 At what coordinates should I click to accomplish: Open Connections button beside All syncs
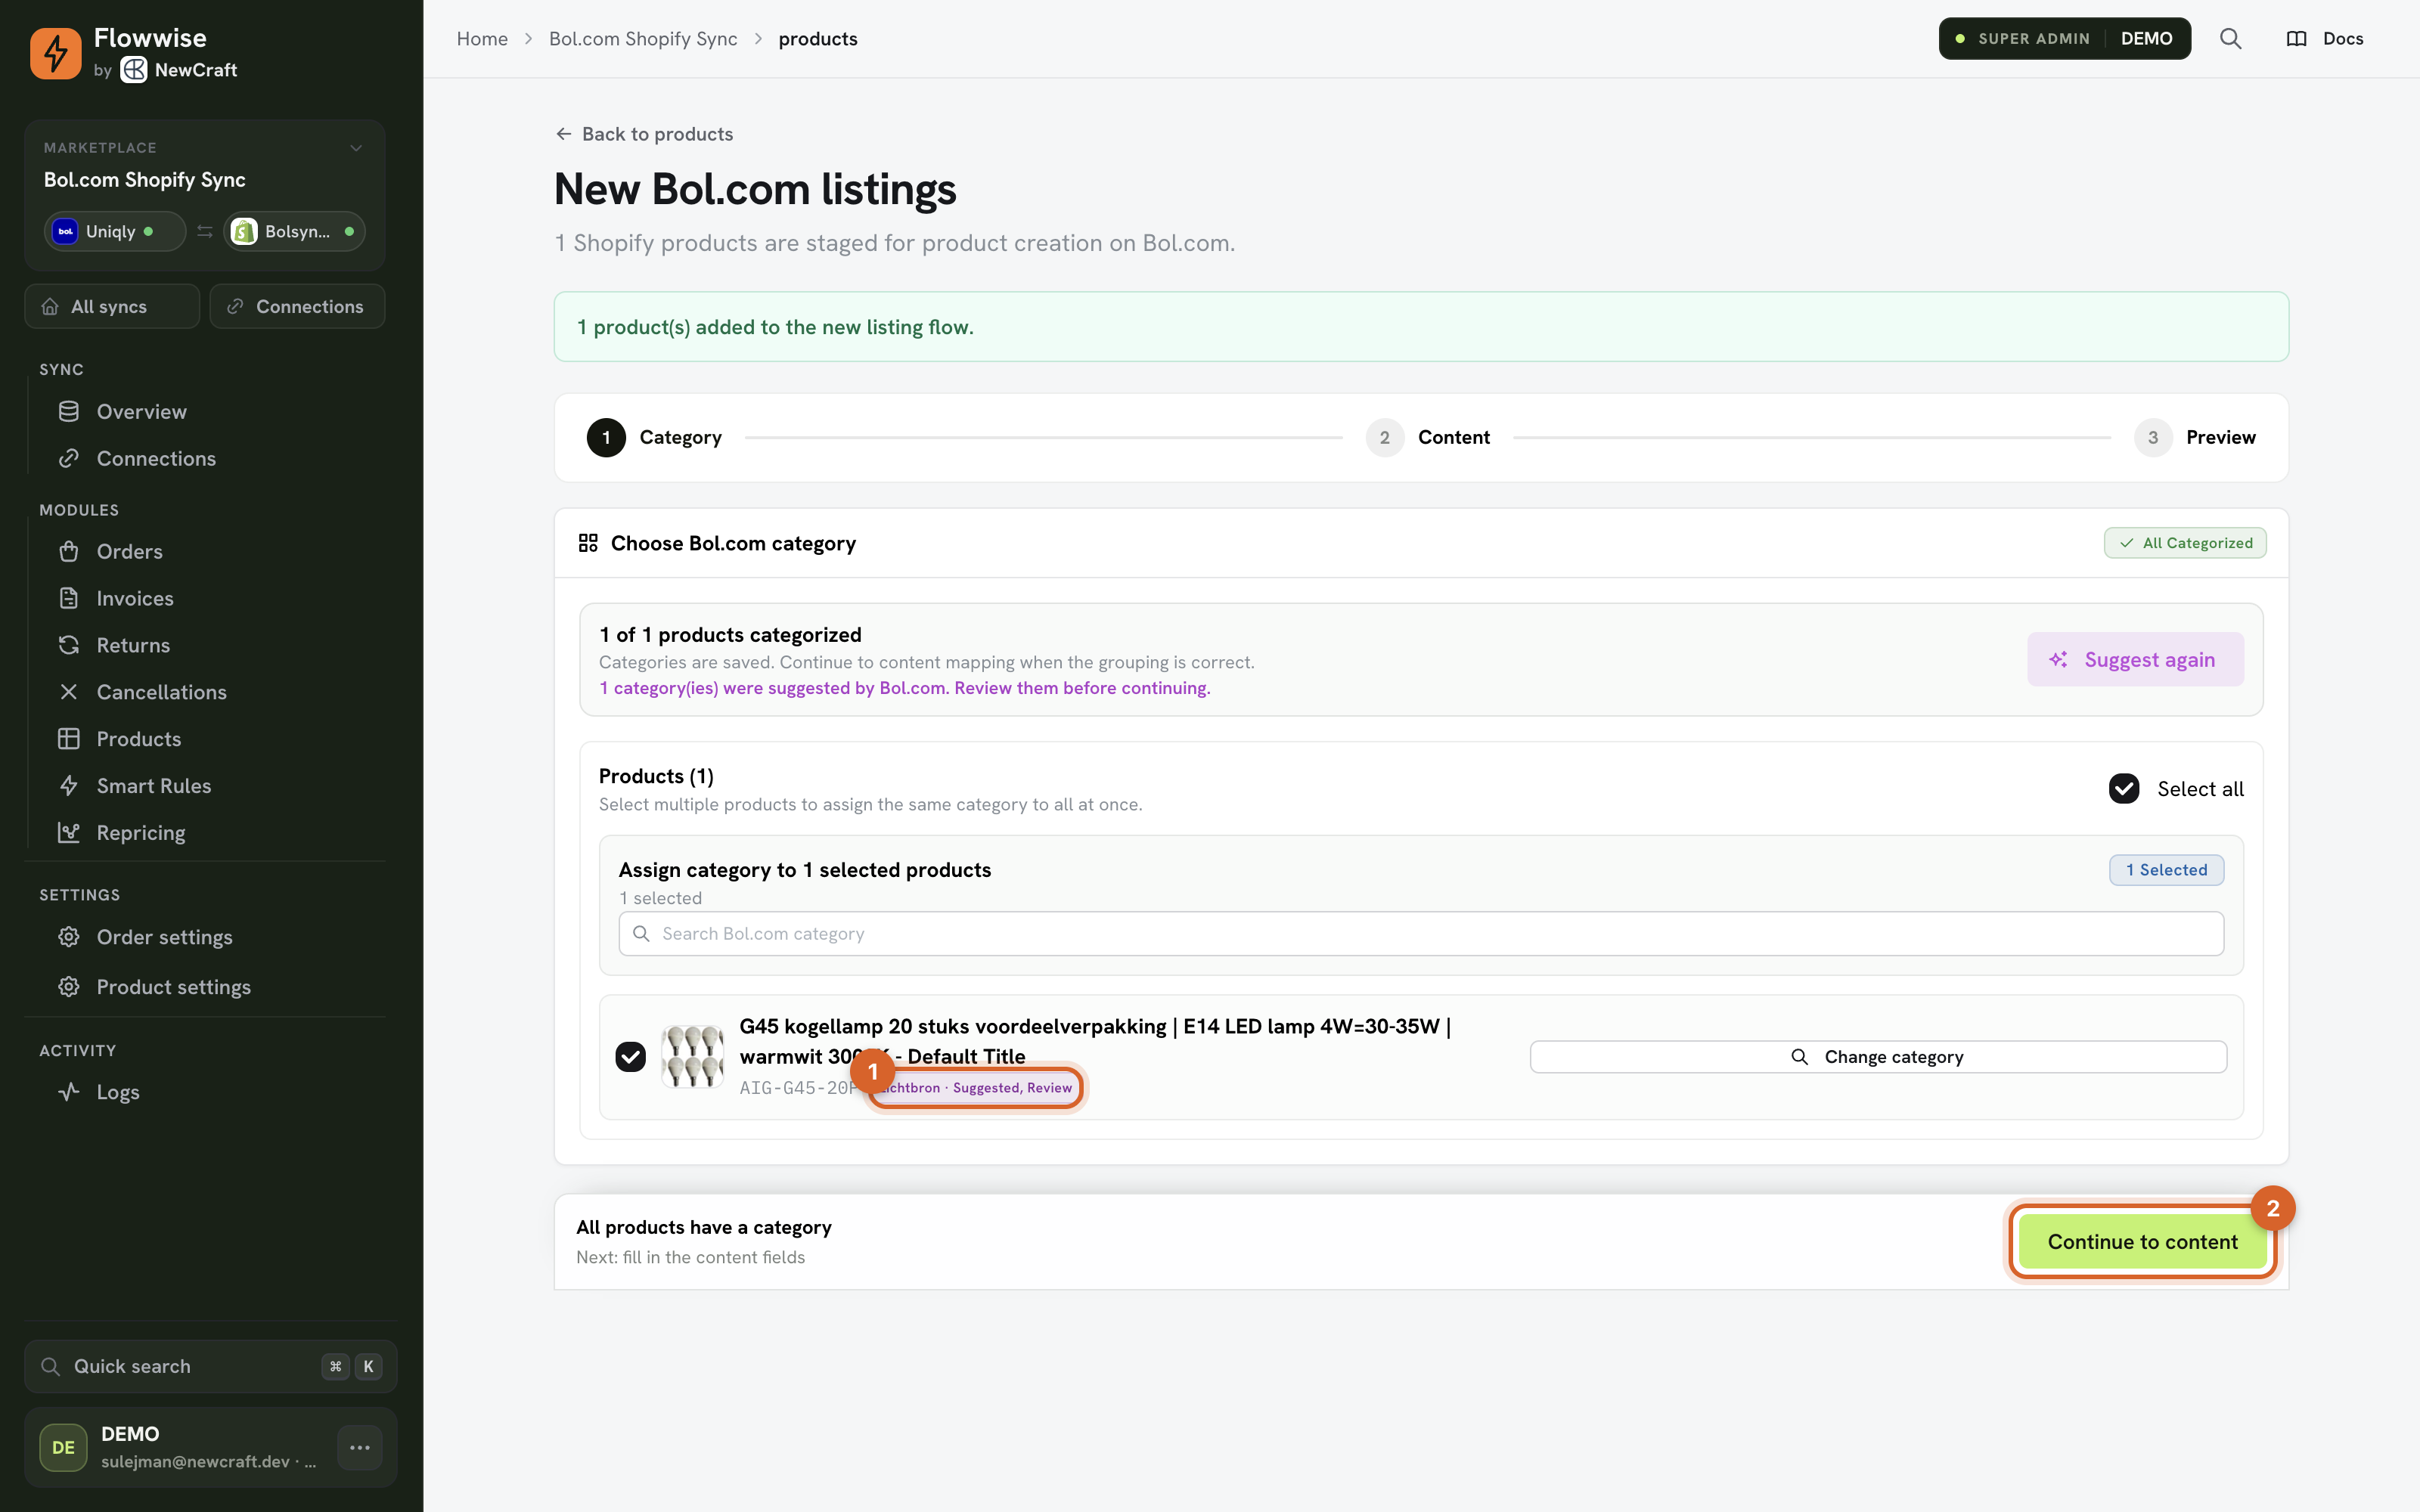(297, 307)
